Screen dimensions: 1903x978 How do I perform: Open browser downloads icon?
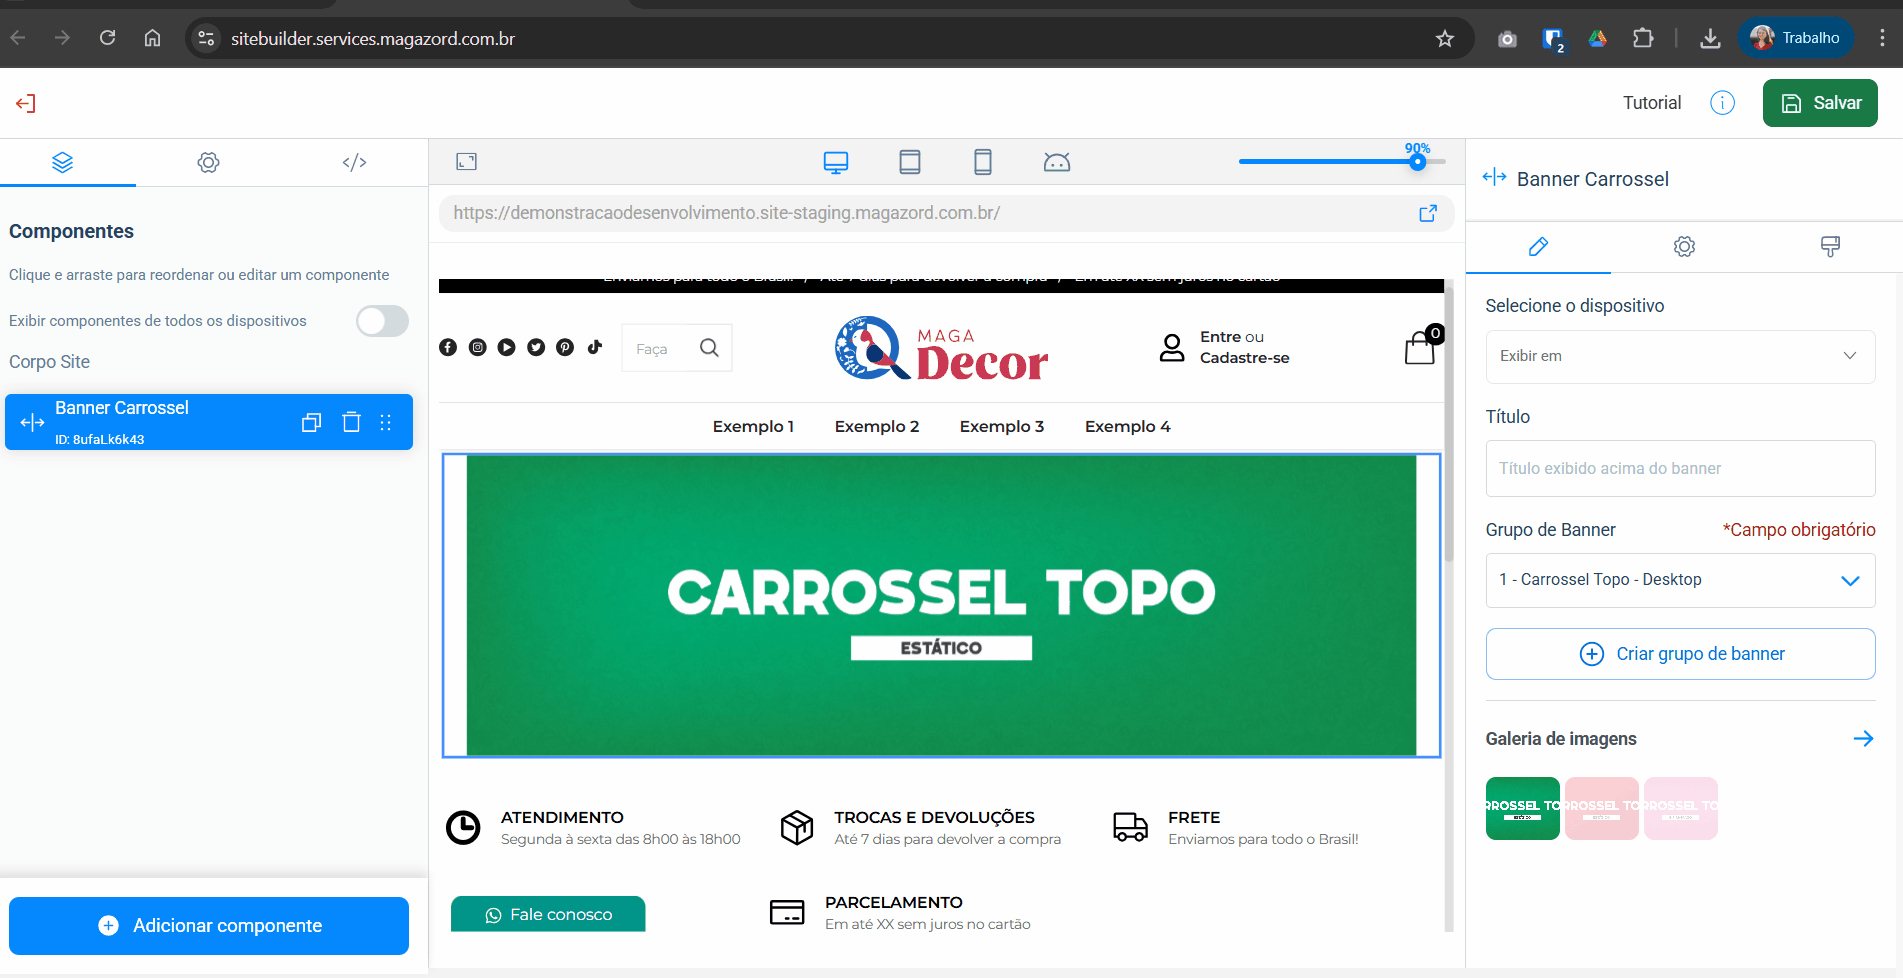click(x=1710, y=38)
